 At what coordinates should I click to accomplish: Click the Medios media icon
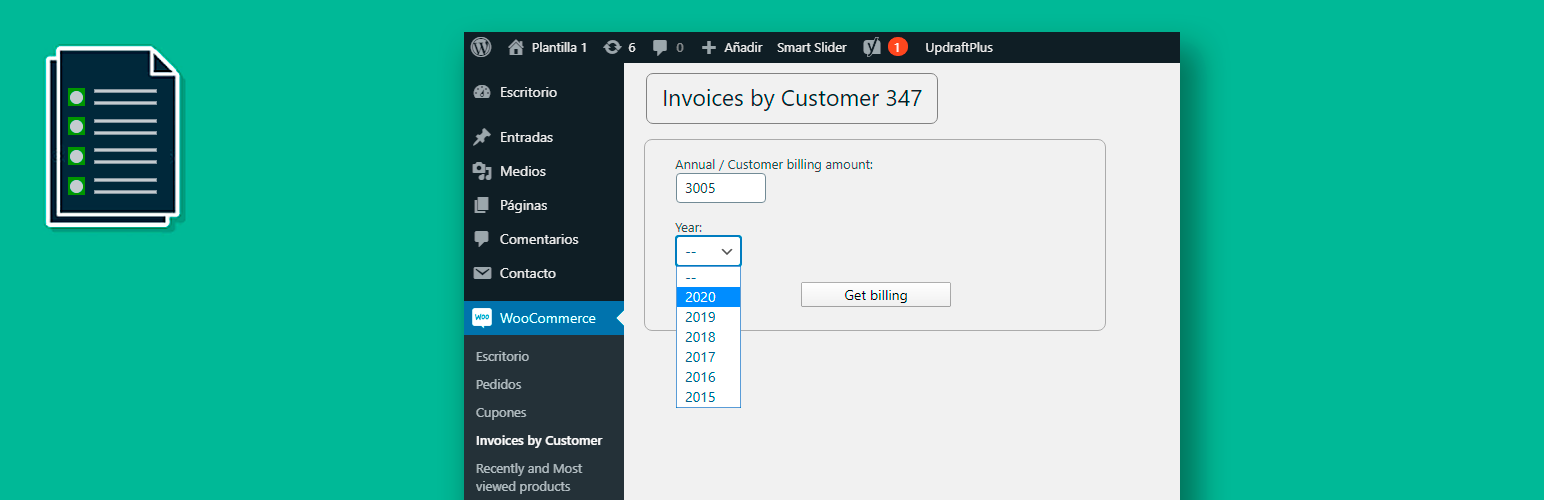pos(482,171)
